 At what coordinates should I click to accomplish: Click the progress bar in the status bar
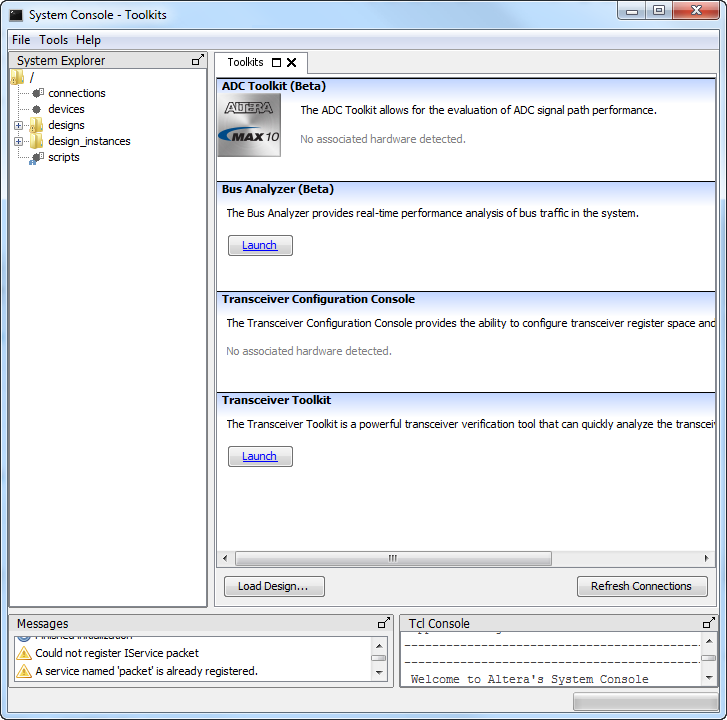pyautogui.click(x=646, y=701)
